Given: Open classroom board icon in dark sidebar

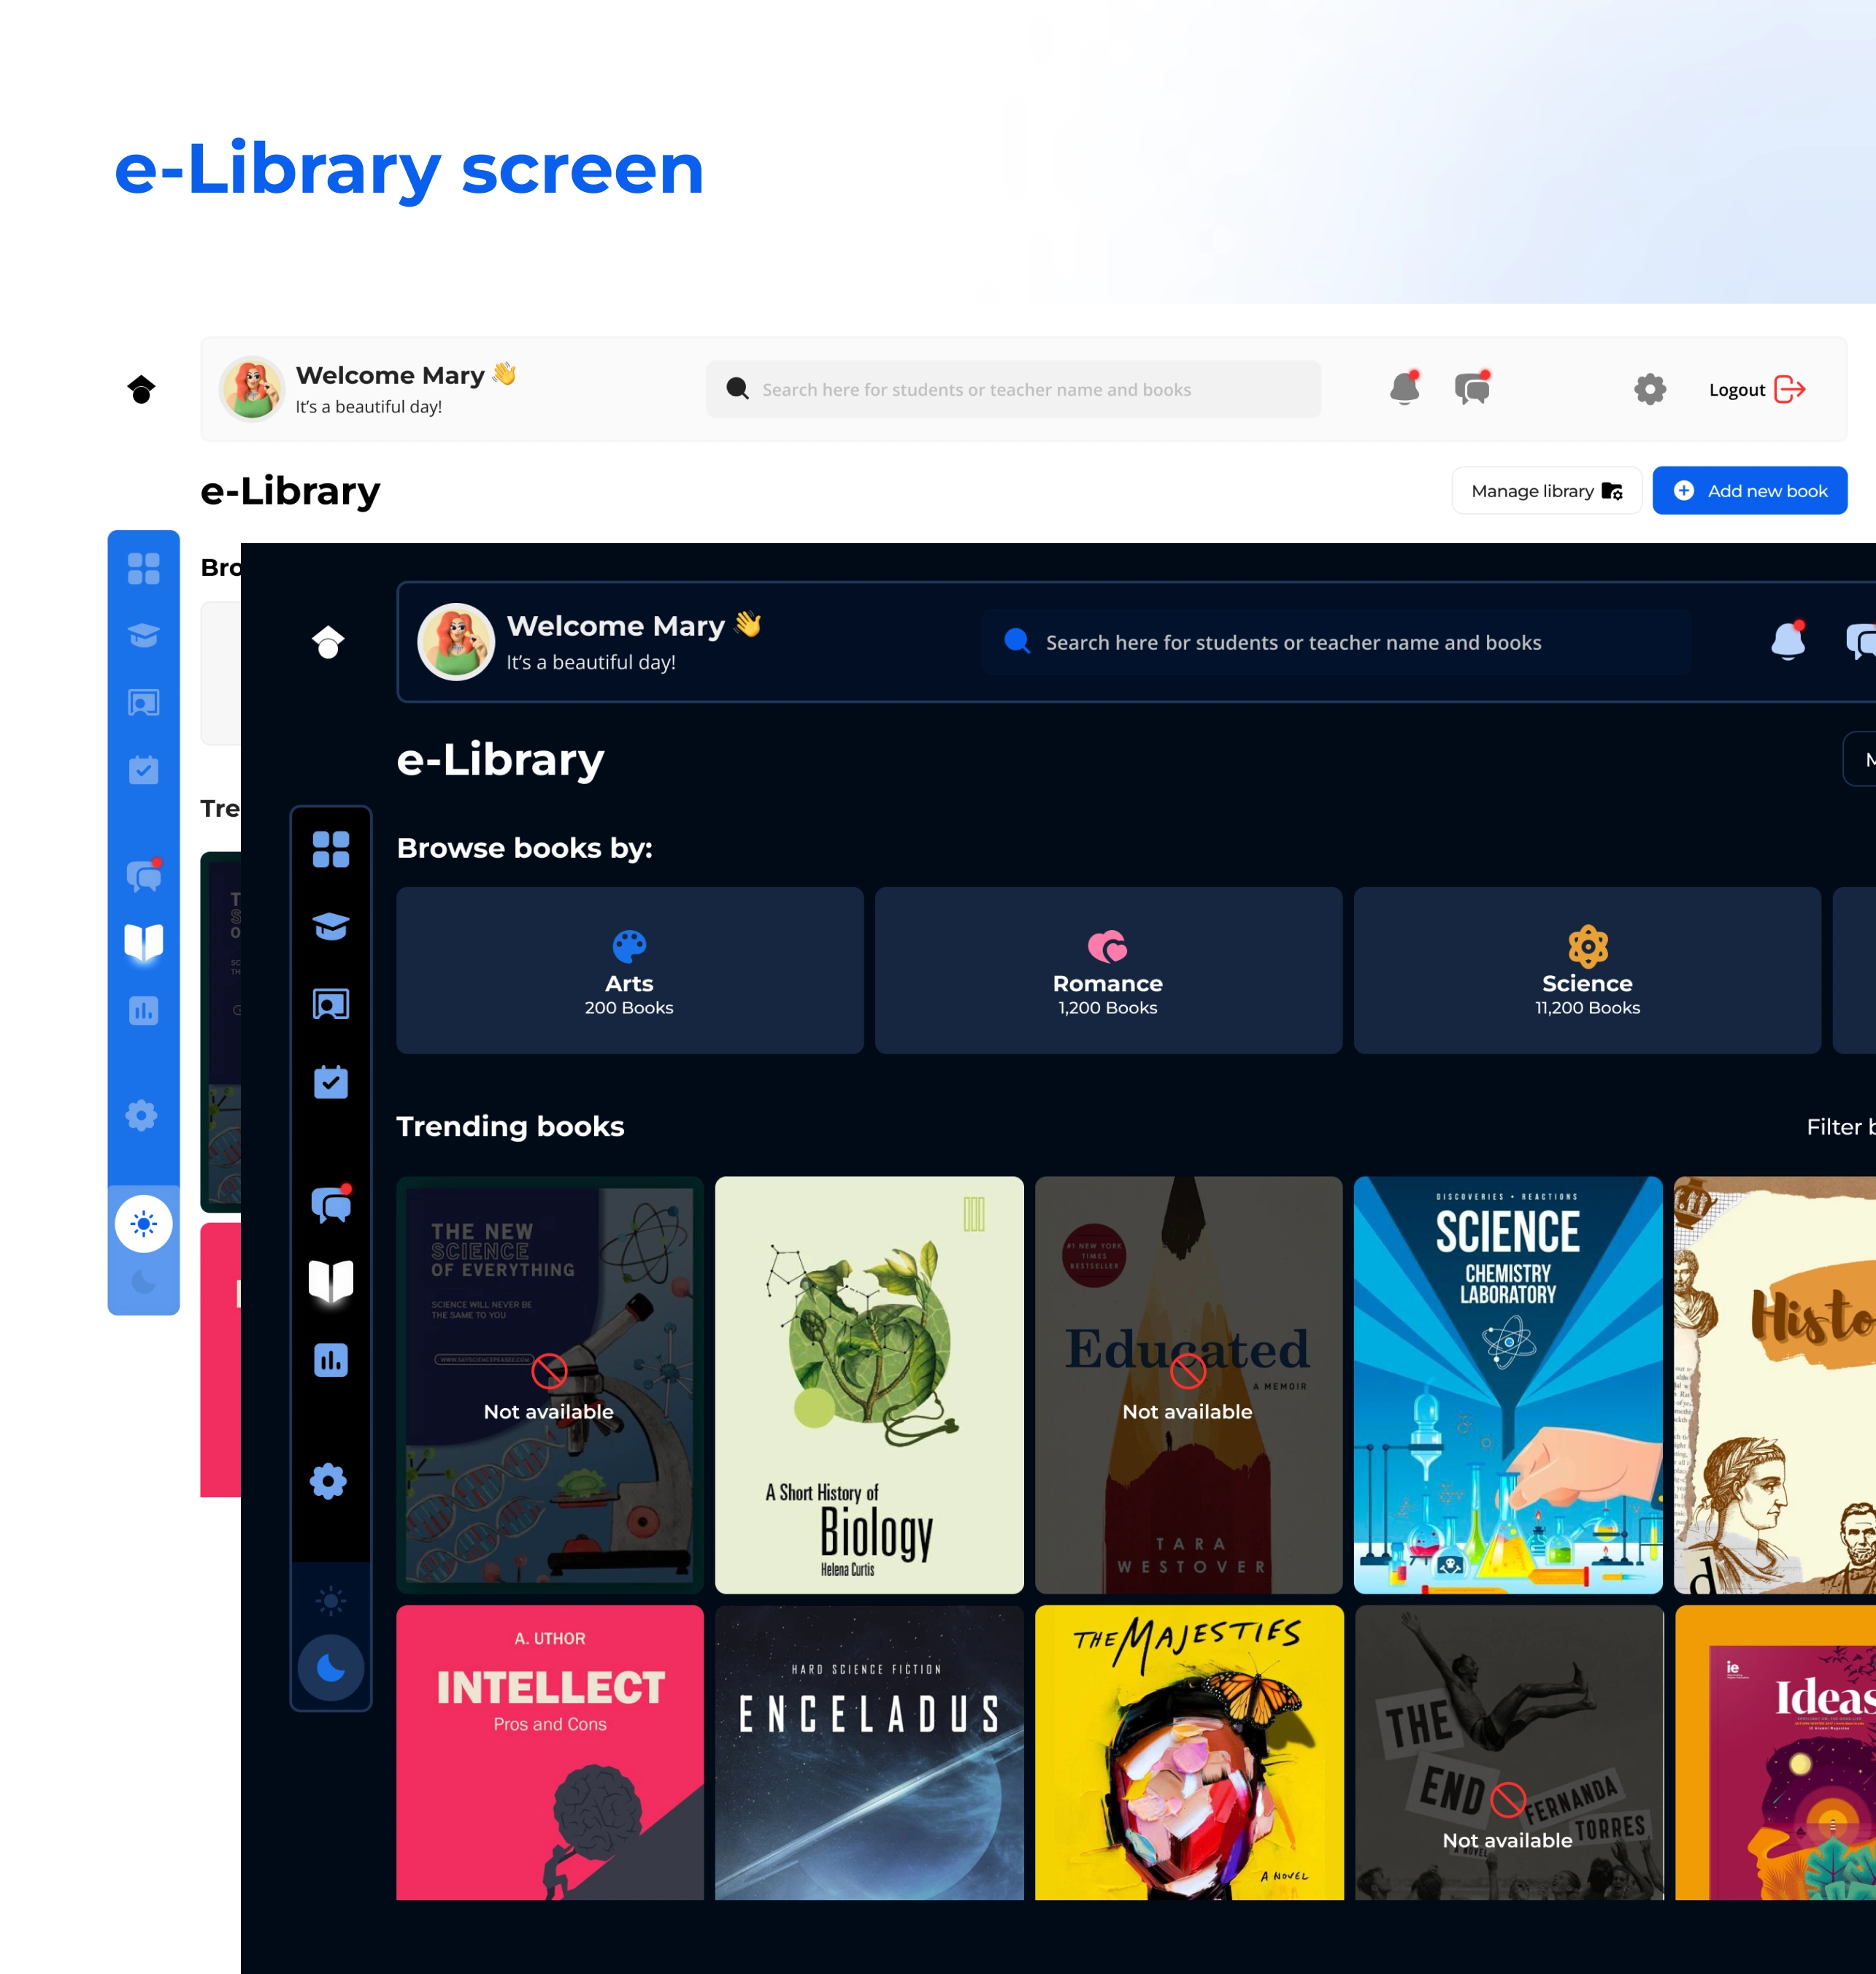Looking at the screenshot, I should pyautogui.click(x=331, y=1004).
